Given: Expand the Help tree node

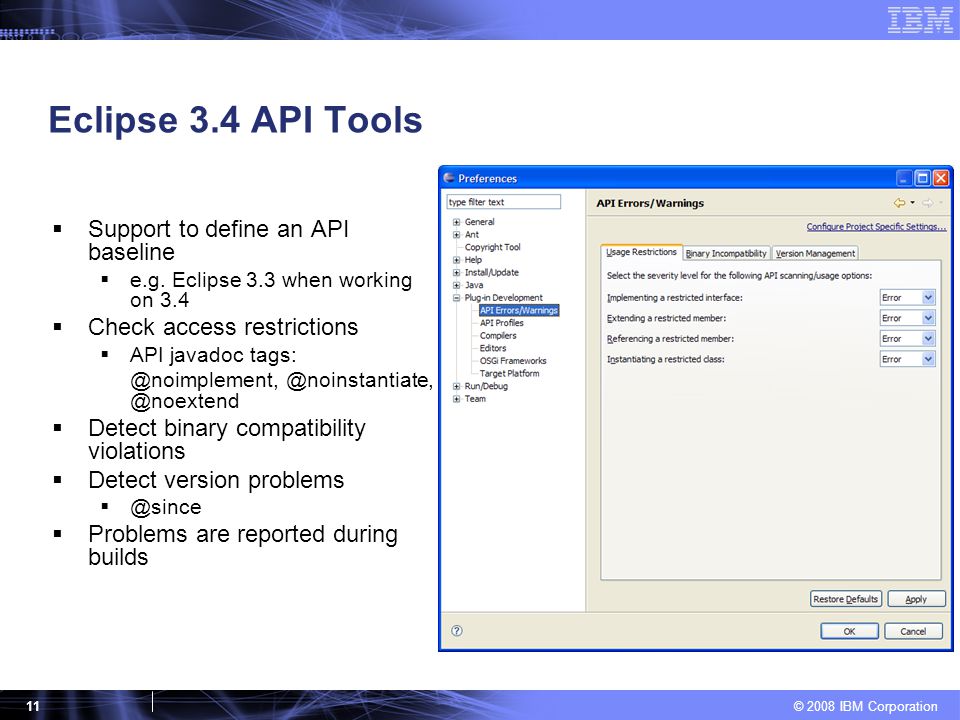Looking at the screenshot, I should pos(456,260).
